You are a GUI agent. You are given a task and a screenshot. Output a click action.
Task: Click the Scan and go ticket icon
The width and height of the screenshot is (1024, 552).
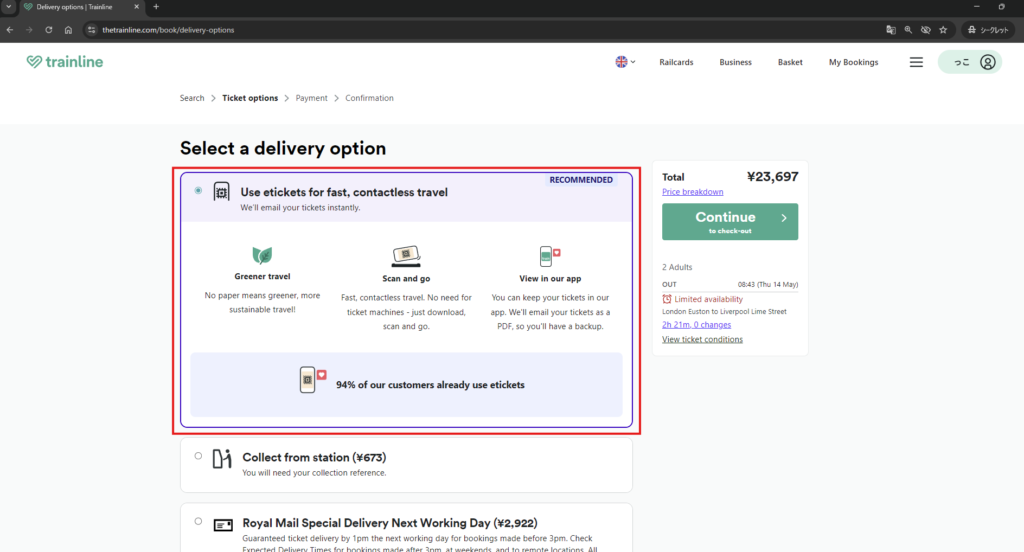[405, 256]
